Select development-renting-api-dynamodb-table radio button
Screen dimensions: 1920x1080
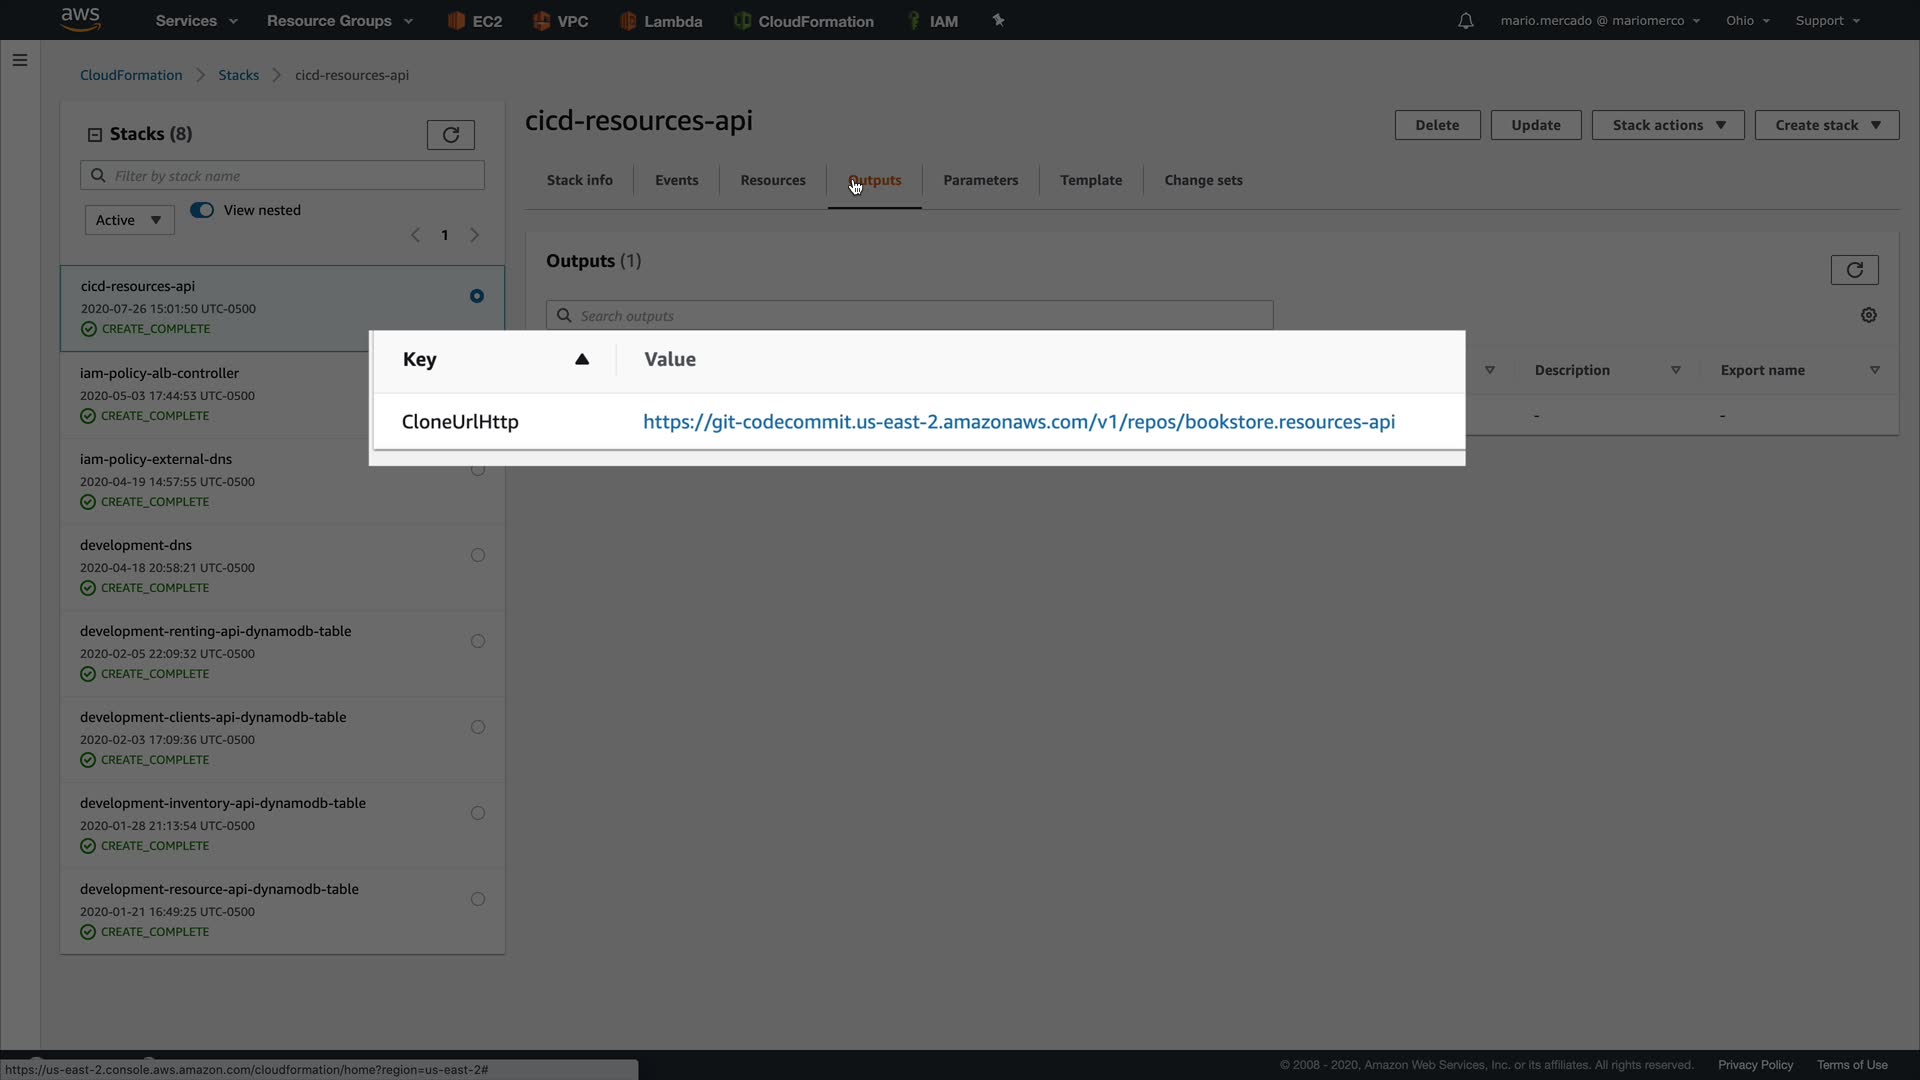pos(478,641)
